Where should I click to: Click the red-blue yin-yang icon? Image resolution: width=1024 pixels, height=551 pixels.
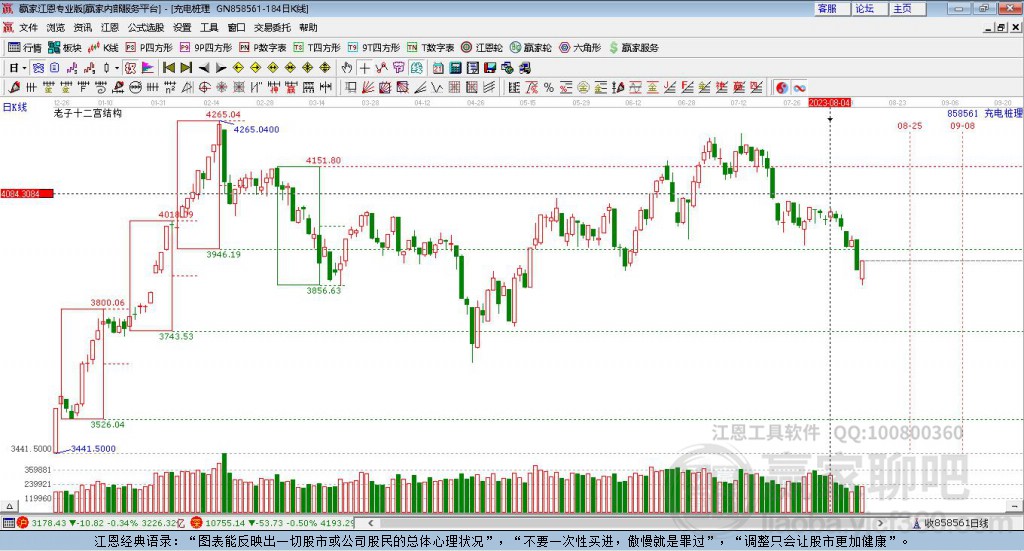tap(782, 87)
